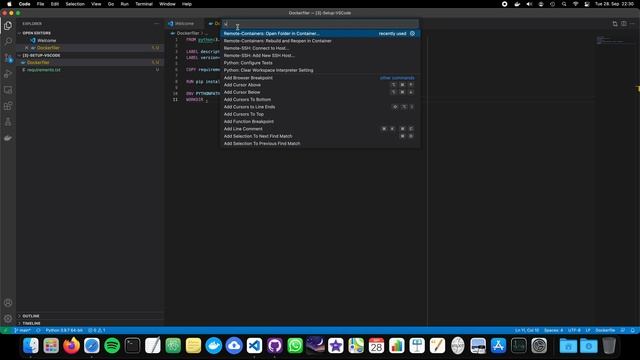Image resolution: width=640 pixels, height=360 pixels.
Task: Open Remote Explorer view icon
Action: coord(8,90)
